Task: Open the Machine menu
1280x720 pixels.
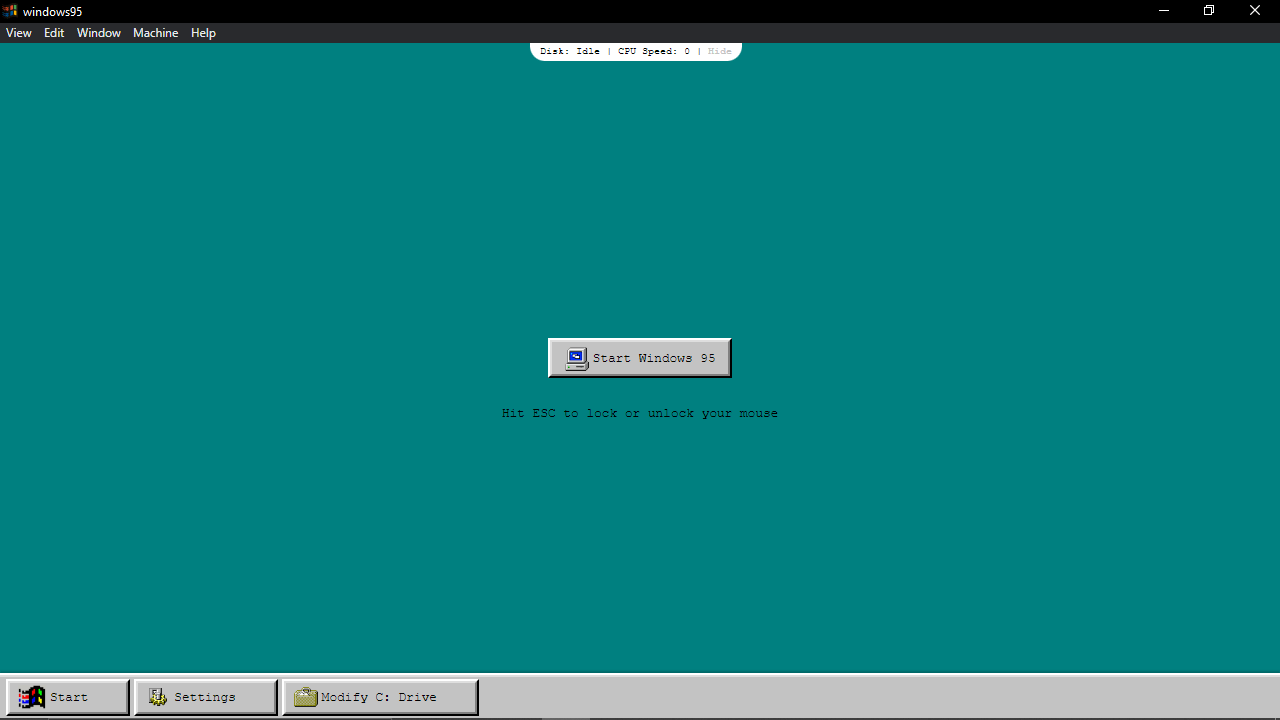Action: (156, 33)
